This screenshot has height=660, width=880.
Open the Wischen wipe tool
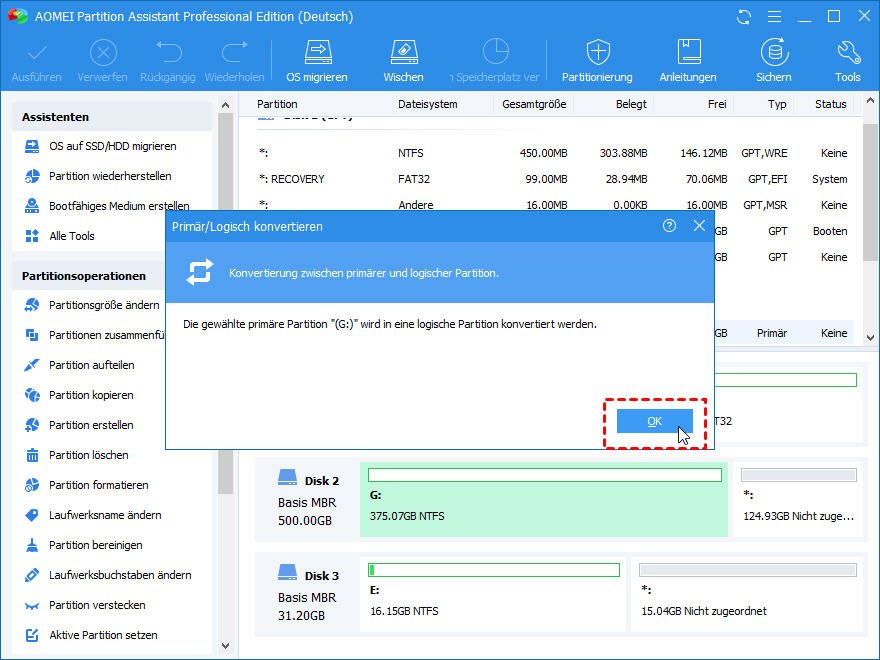coord(404,61)
